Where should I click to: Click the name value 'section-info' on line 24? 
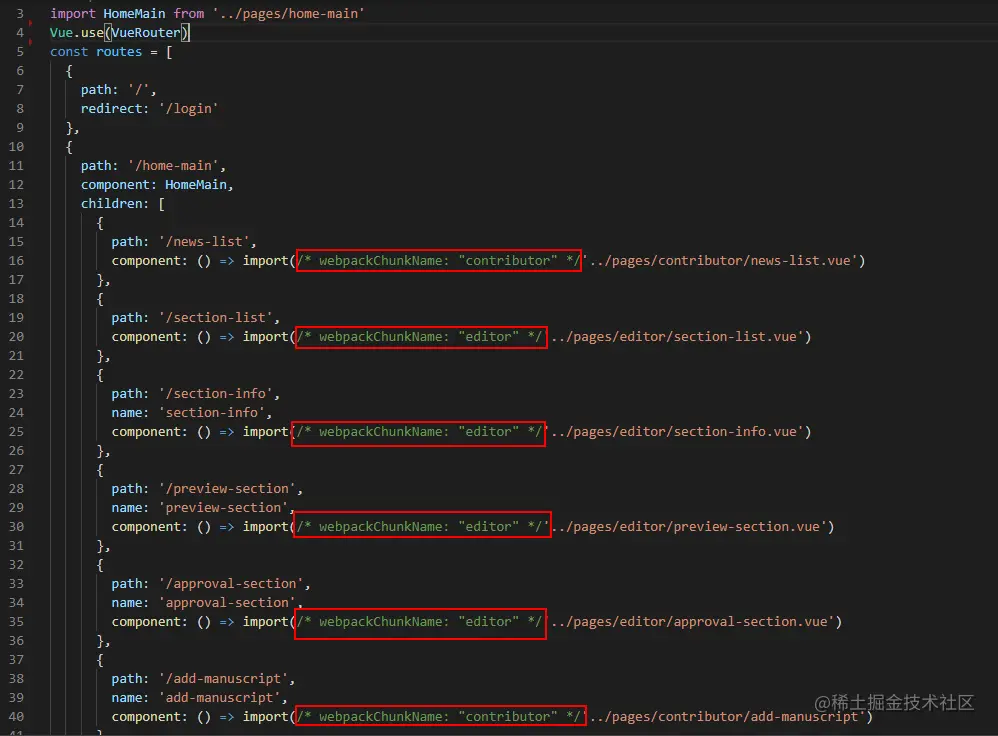[x=211, y=413]
